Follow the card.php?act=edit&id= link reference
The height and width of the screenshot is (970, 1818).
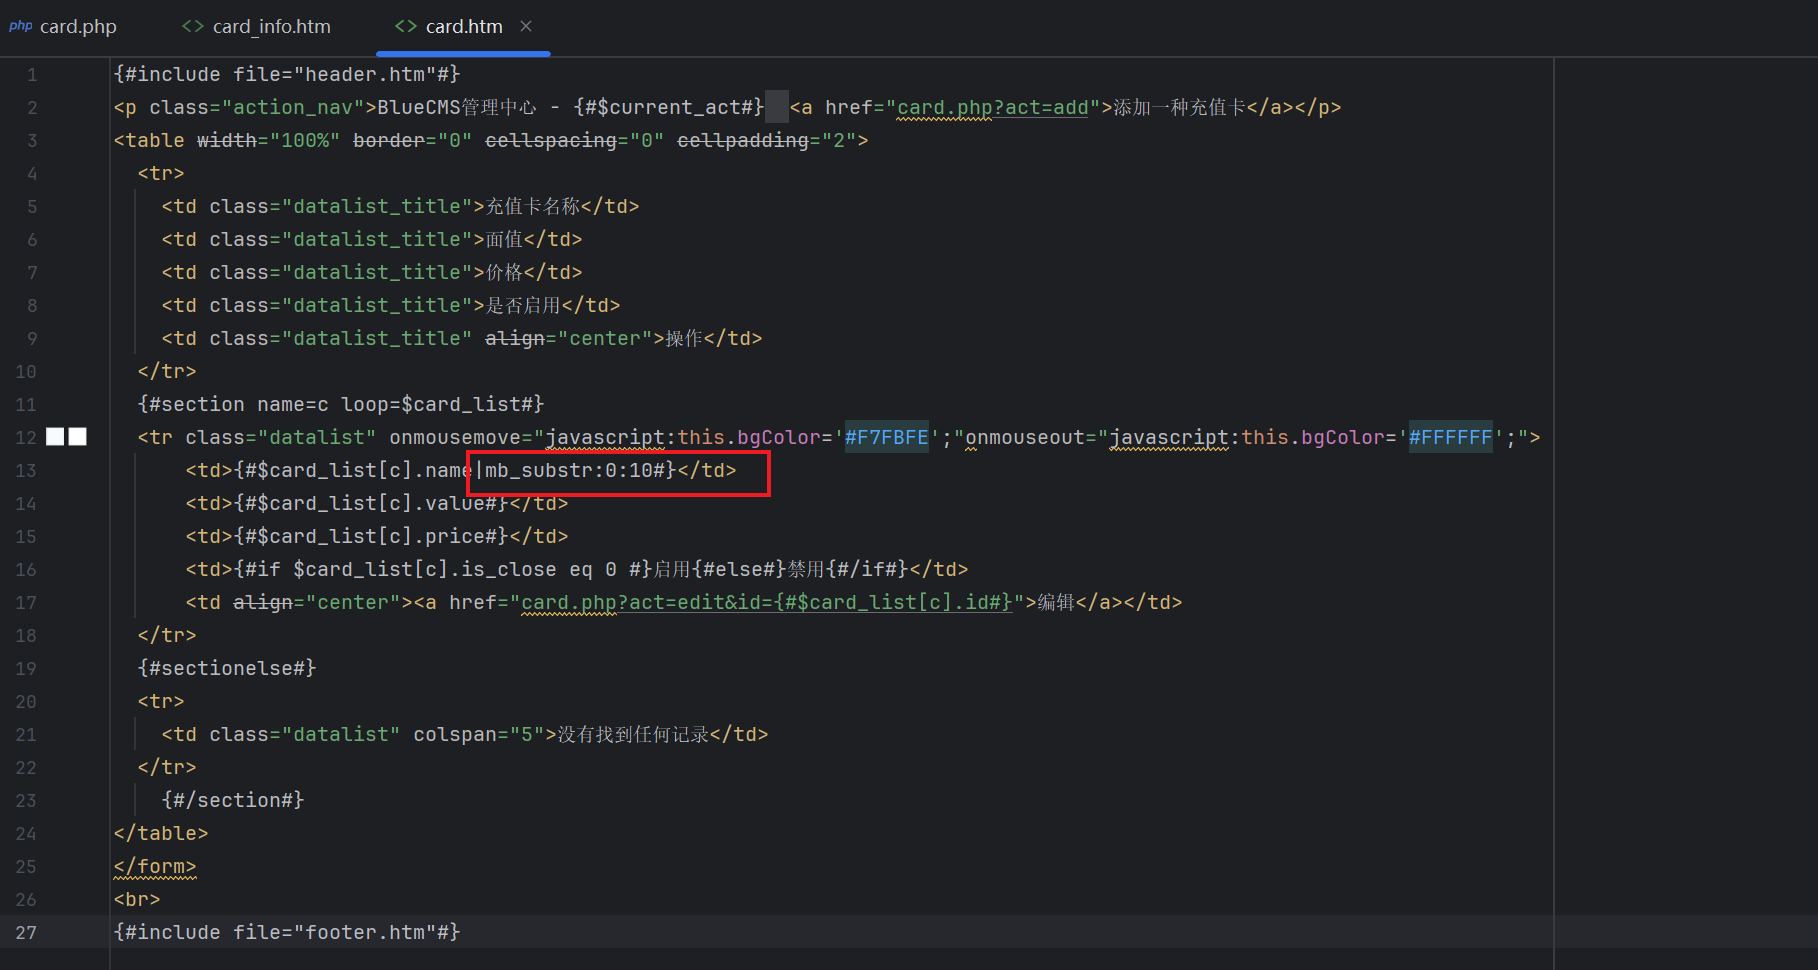pos(767,602)
